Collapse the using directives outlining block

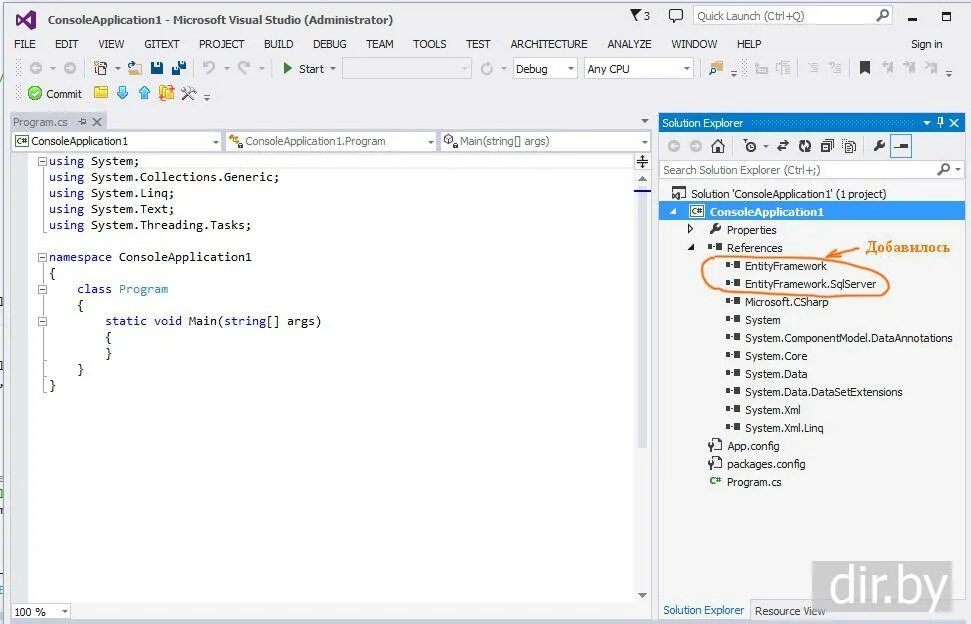click(42, 161)
